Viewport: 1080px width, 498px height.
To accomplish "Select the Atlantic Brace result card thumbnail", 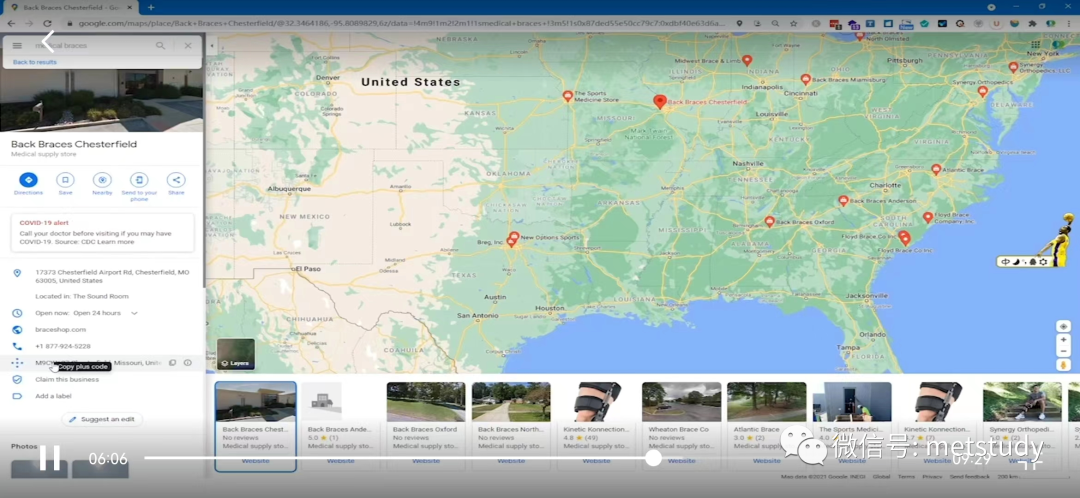I will click(x=767, y=402).
